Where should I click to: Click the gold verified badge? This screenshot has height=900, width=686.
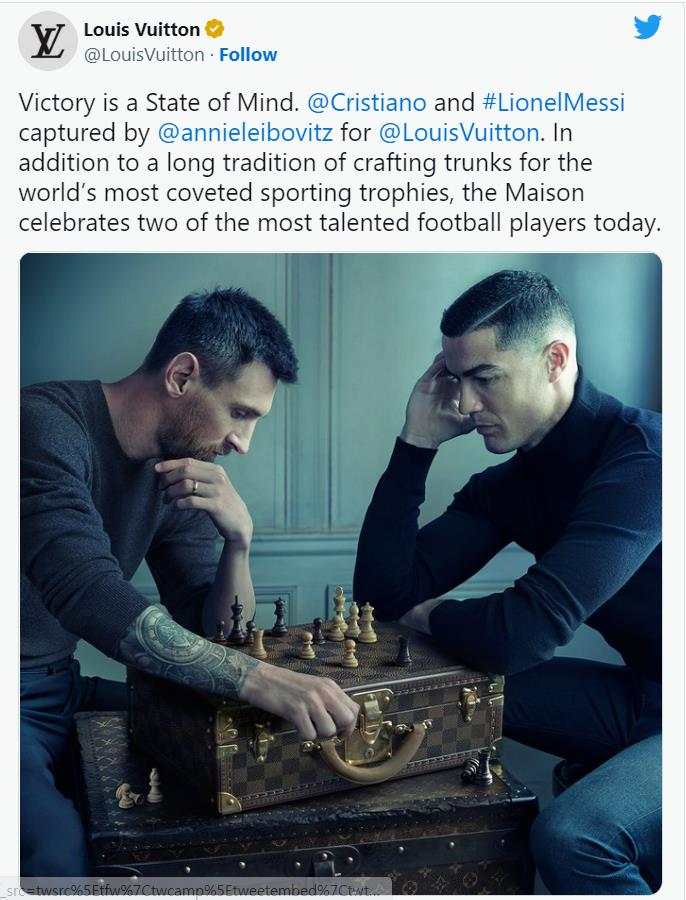pyautogui.click(x=215, y=28)
